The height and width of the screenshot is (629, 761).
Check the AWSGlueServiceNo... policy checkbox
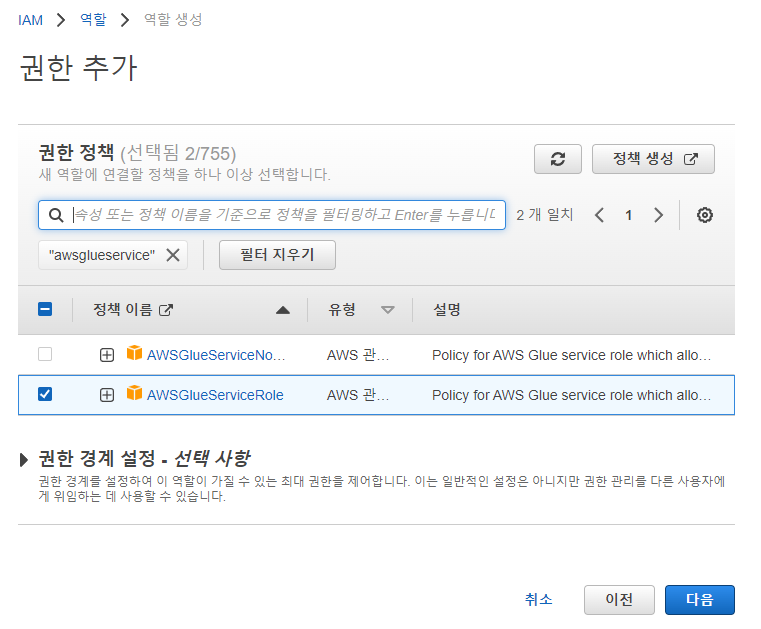click(x=45, y=354)
